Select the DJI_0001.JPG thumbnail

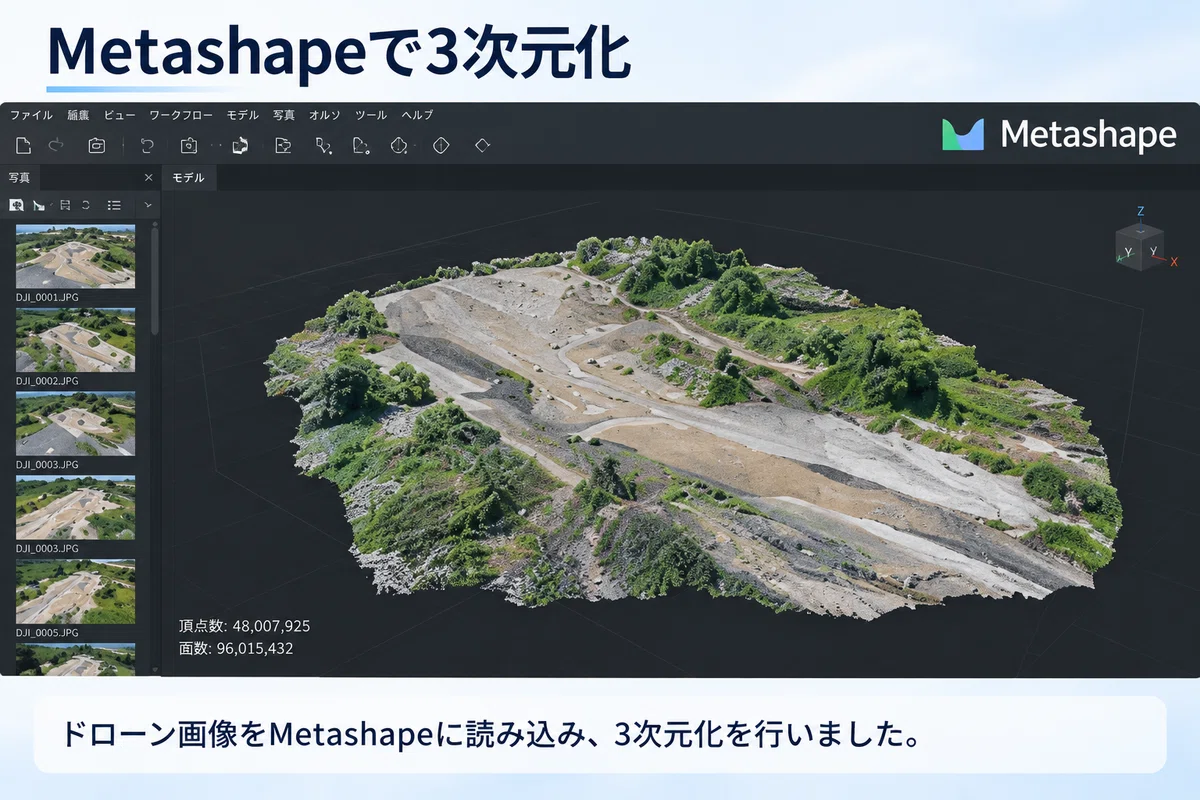tap(75, 256)
